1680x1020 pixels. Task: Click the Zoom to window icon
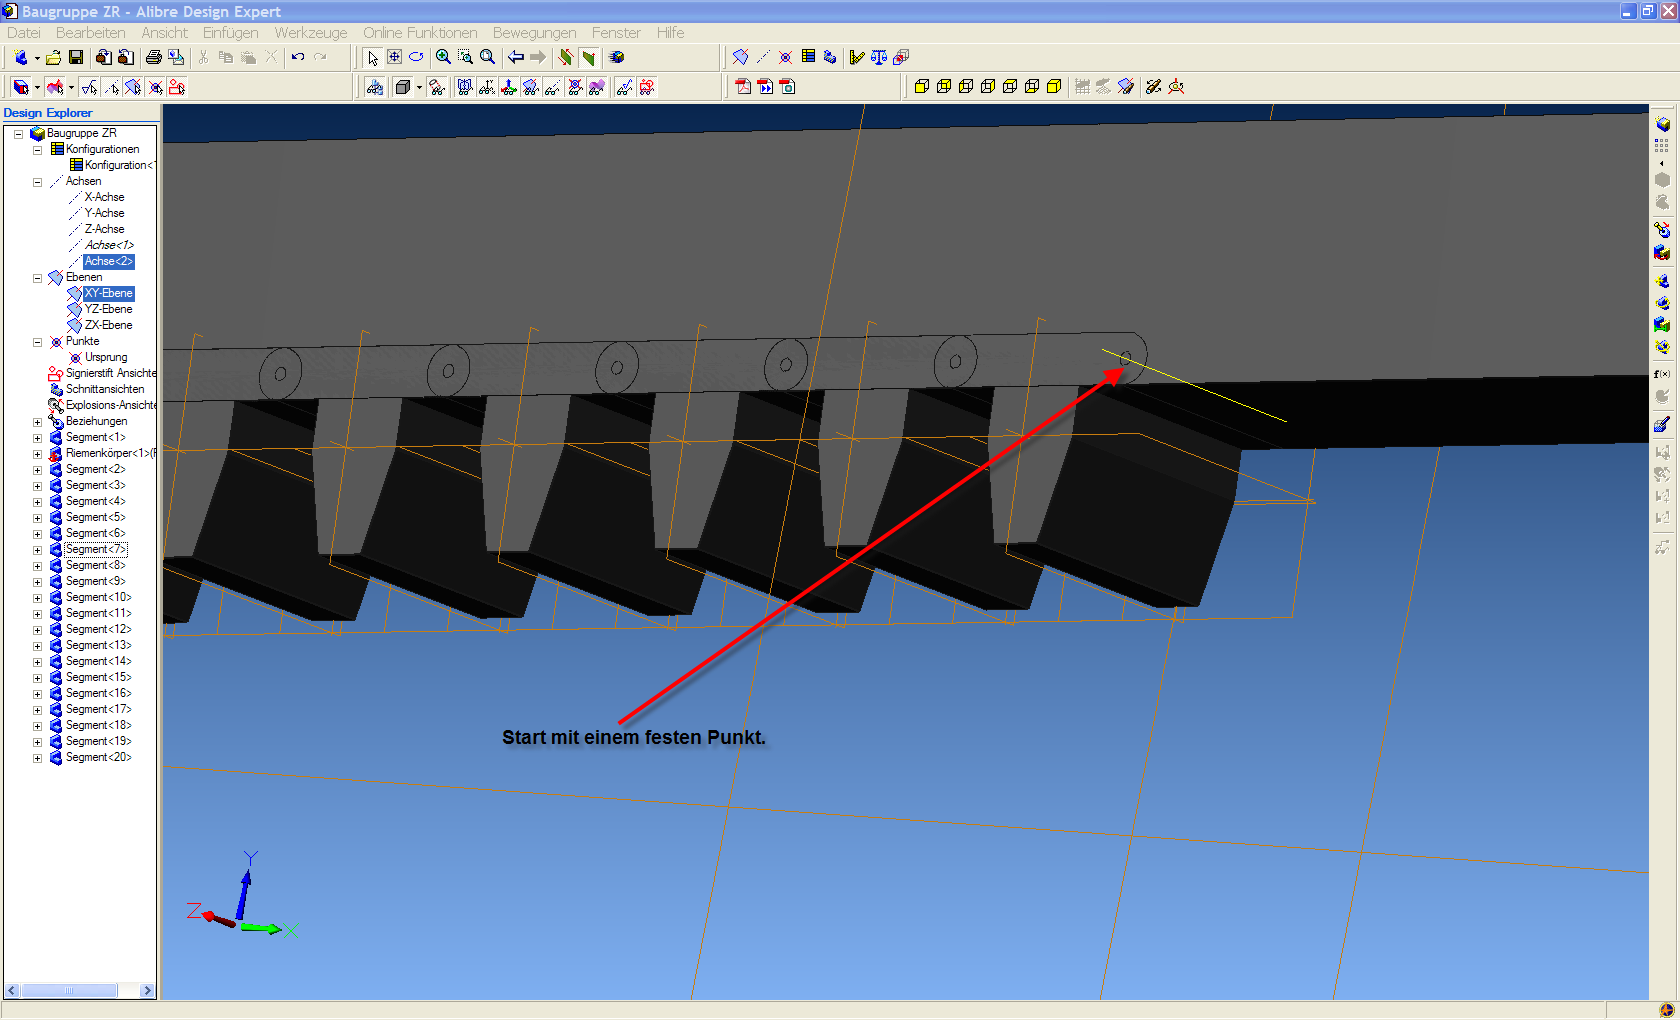465,57
